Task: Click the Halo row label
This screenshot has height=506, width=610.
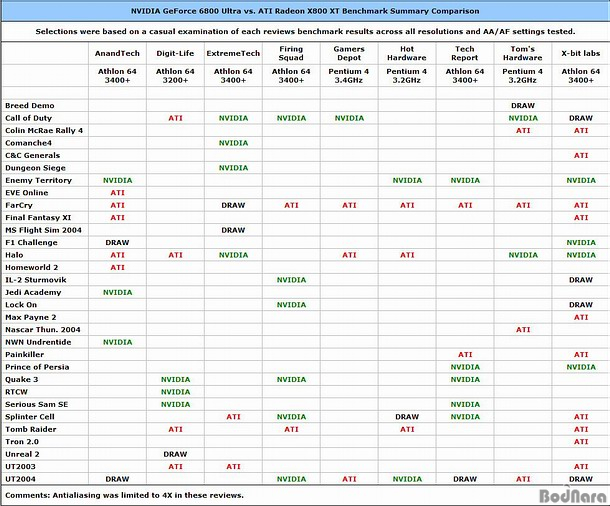Action: pyautogui.click(x=14, y=255)
